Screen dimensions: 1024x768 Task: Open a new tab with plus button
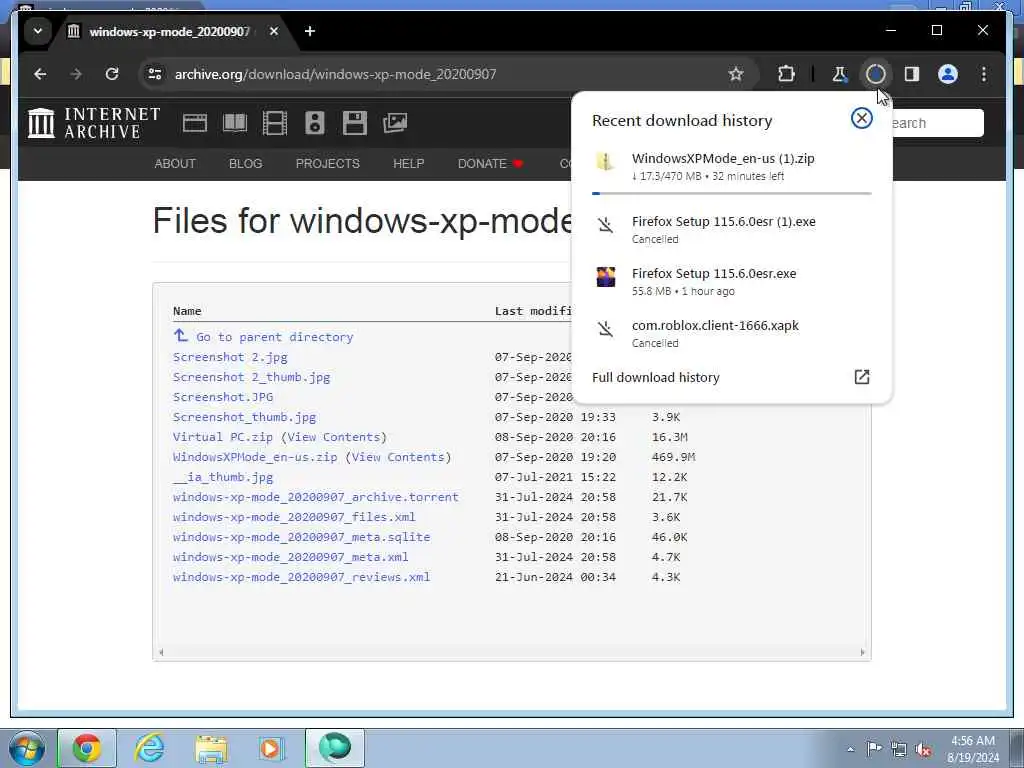pyautogui.click(x=310, y=31)
